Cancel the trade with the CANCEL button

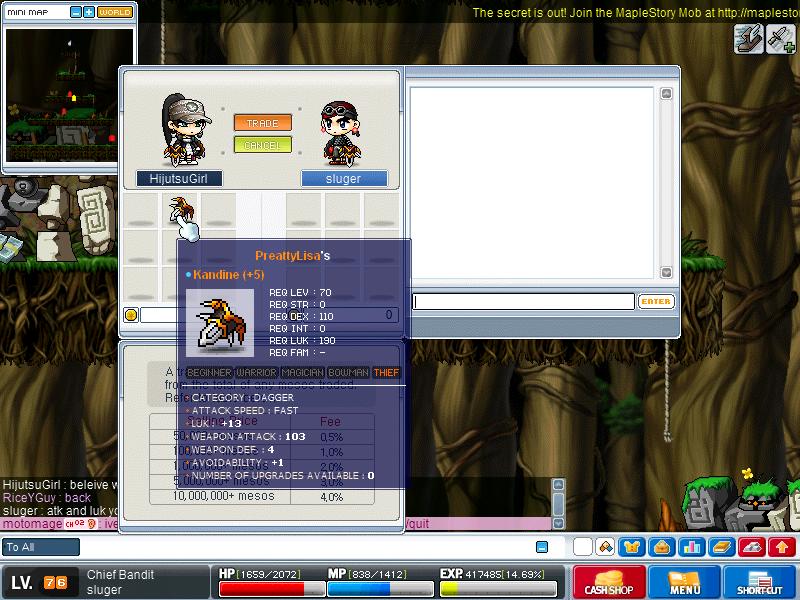coord(263,145)
